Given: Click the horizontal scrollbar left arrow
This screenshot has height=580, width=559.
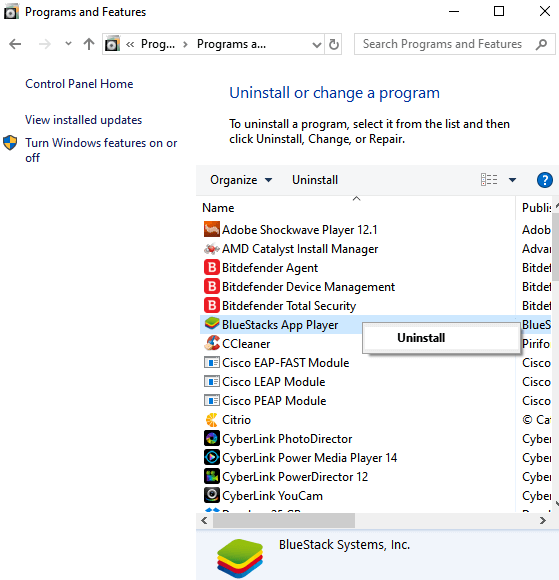Looking at the screenshot, I should [204, 521].
